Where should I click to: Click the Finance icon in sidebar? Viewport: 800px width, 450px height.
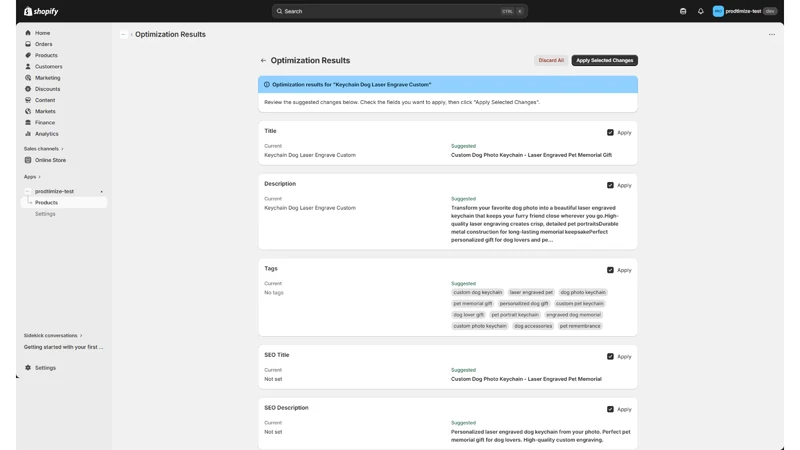(x=28, y=122)
